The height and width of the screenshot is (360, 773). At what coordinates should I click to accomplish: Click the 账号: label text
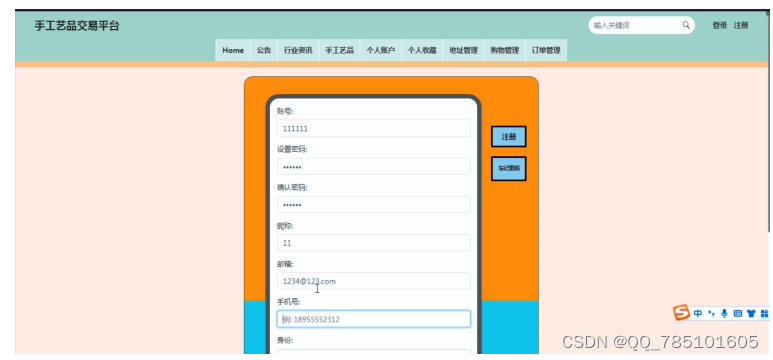pos(285,111)
